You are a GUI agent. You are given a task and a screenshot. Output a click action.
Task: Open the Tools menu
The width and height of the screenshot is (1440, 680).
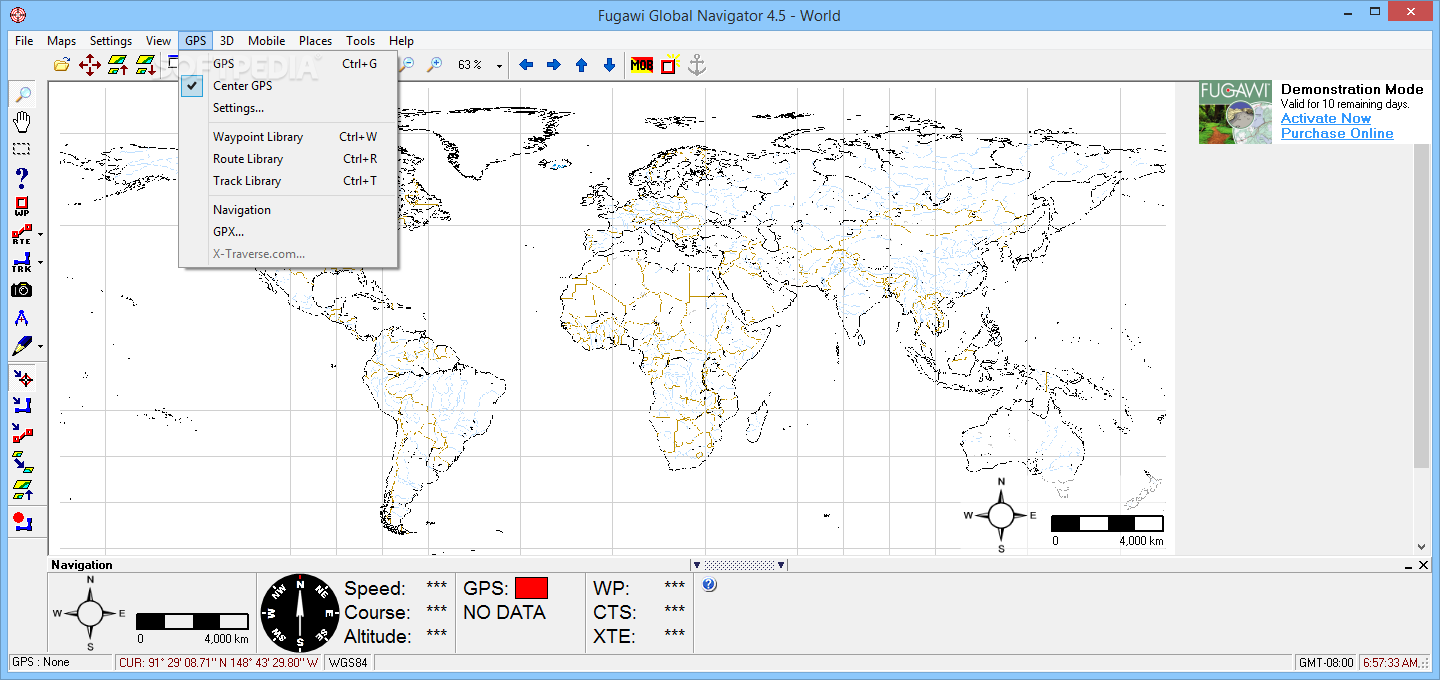tap(361, 41)
